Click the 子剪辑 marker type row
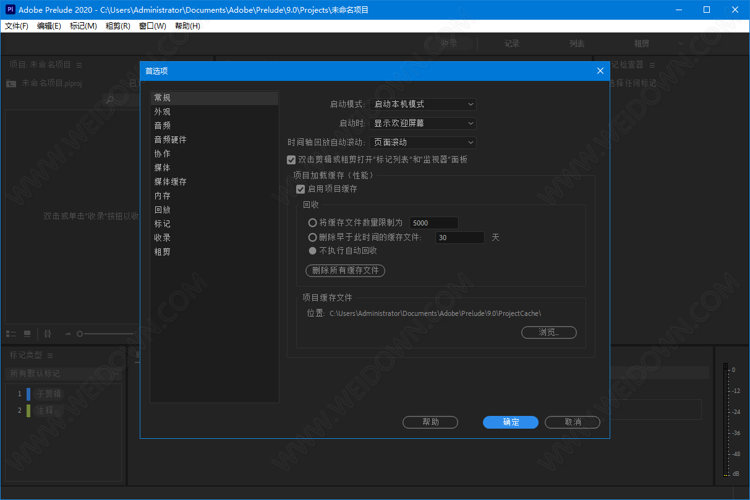Screen dimensions: 750x500 pyautogui.click(x=65, y=394)
